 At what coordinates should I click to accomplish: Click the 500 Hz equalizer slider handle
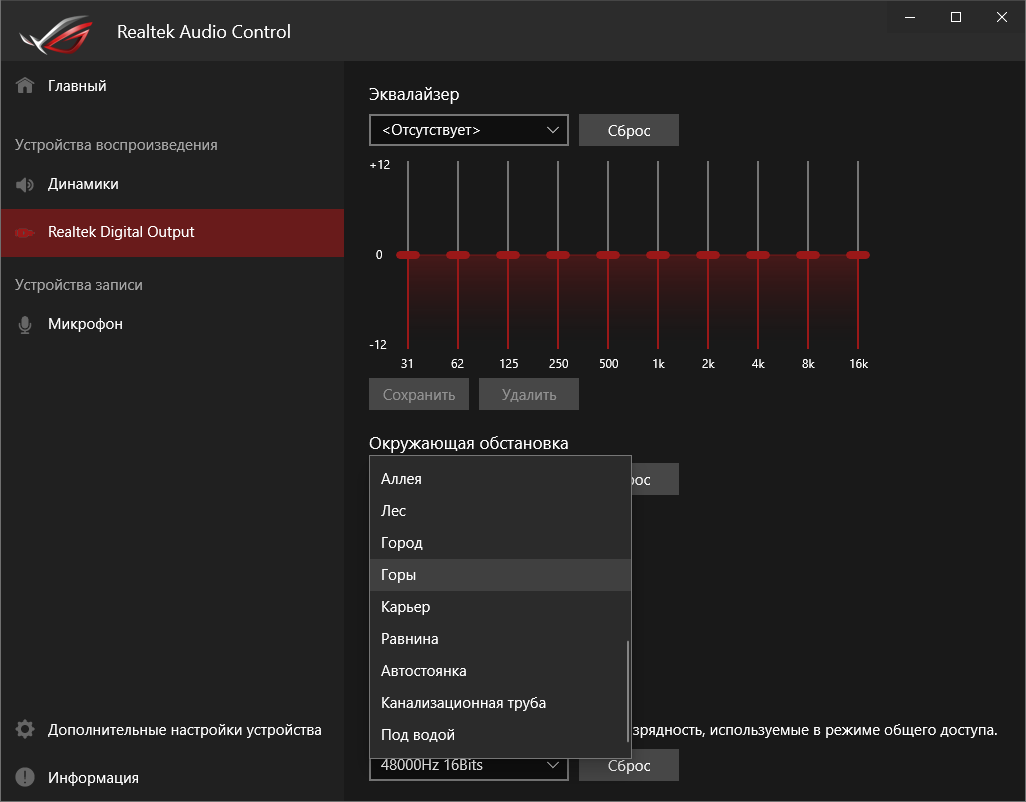[x=608, y=255]
